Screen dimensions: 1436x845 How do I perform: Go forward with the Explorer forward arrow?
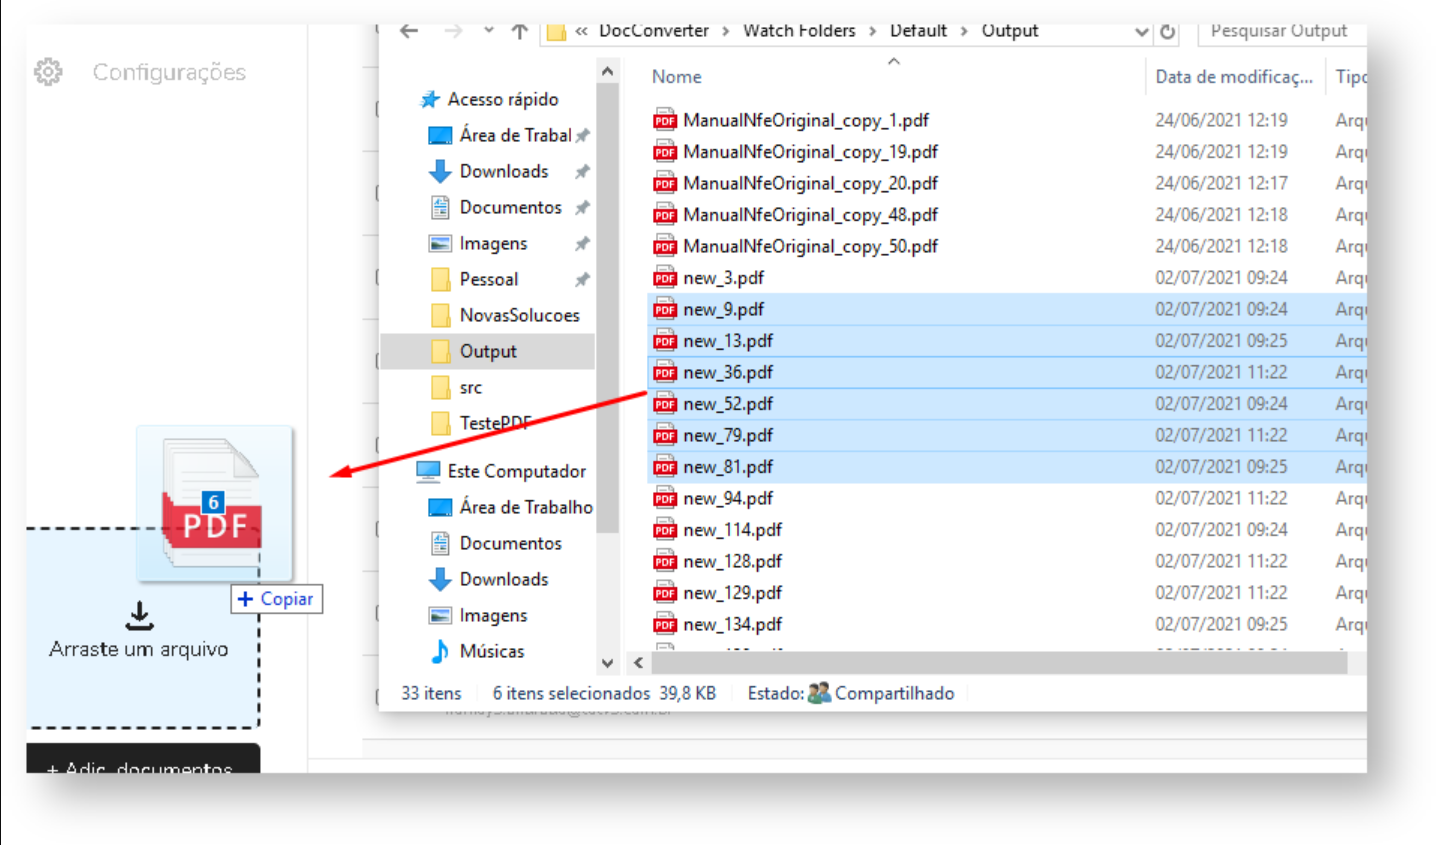[453, 31]
